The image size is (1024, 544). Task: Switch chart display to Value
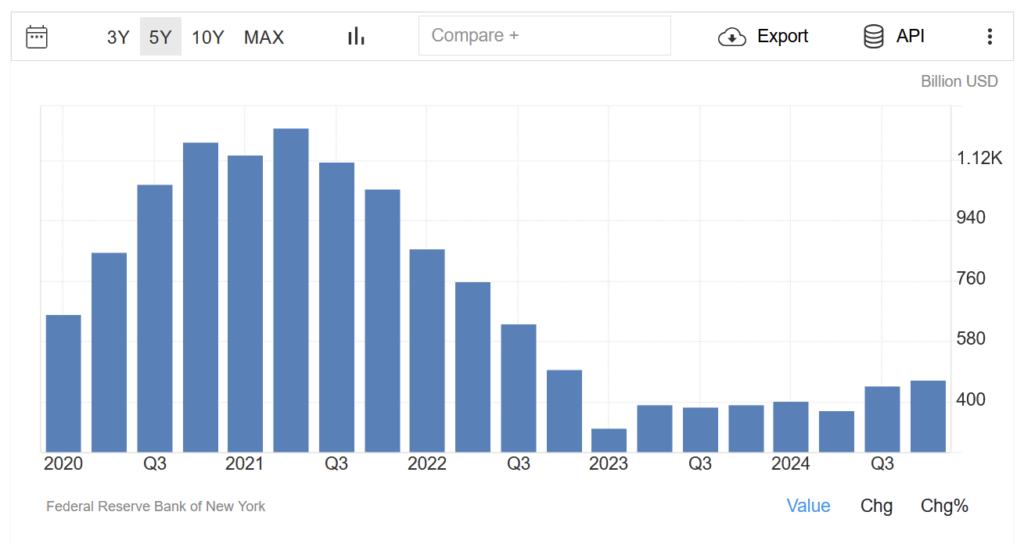pyautogui.click(x=808, y=506)
